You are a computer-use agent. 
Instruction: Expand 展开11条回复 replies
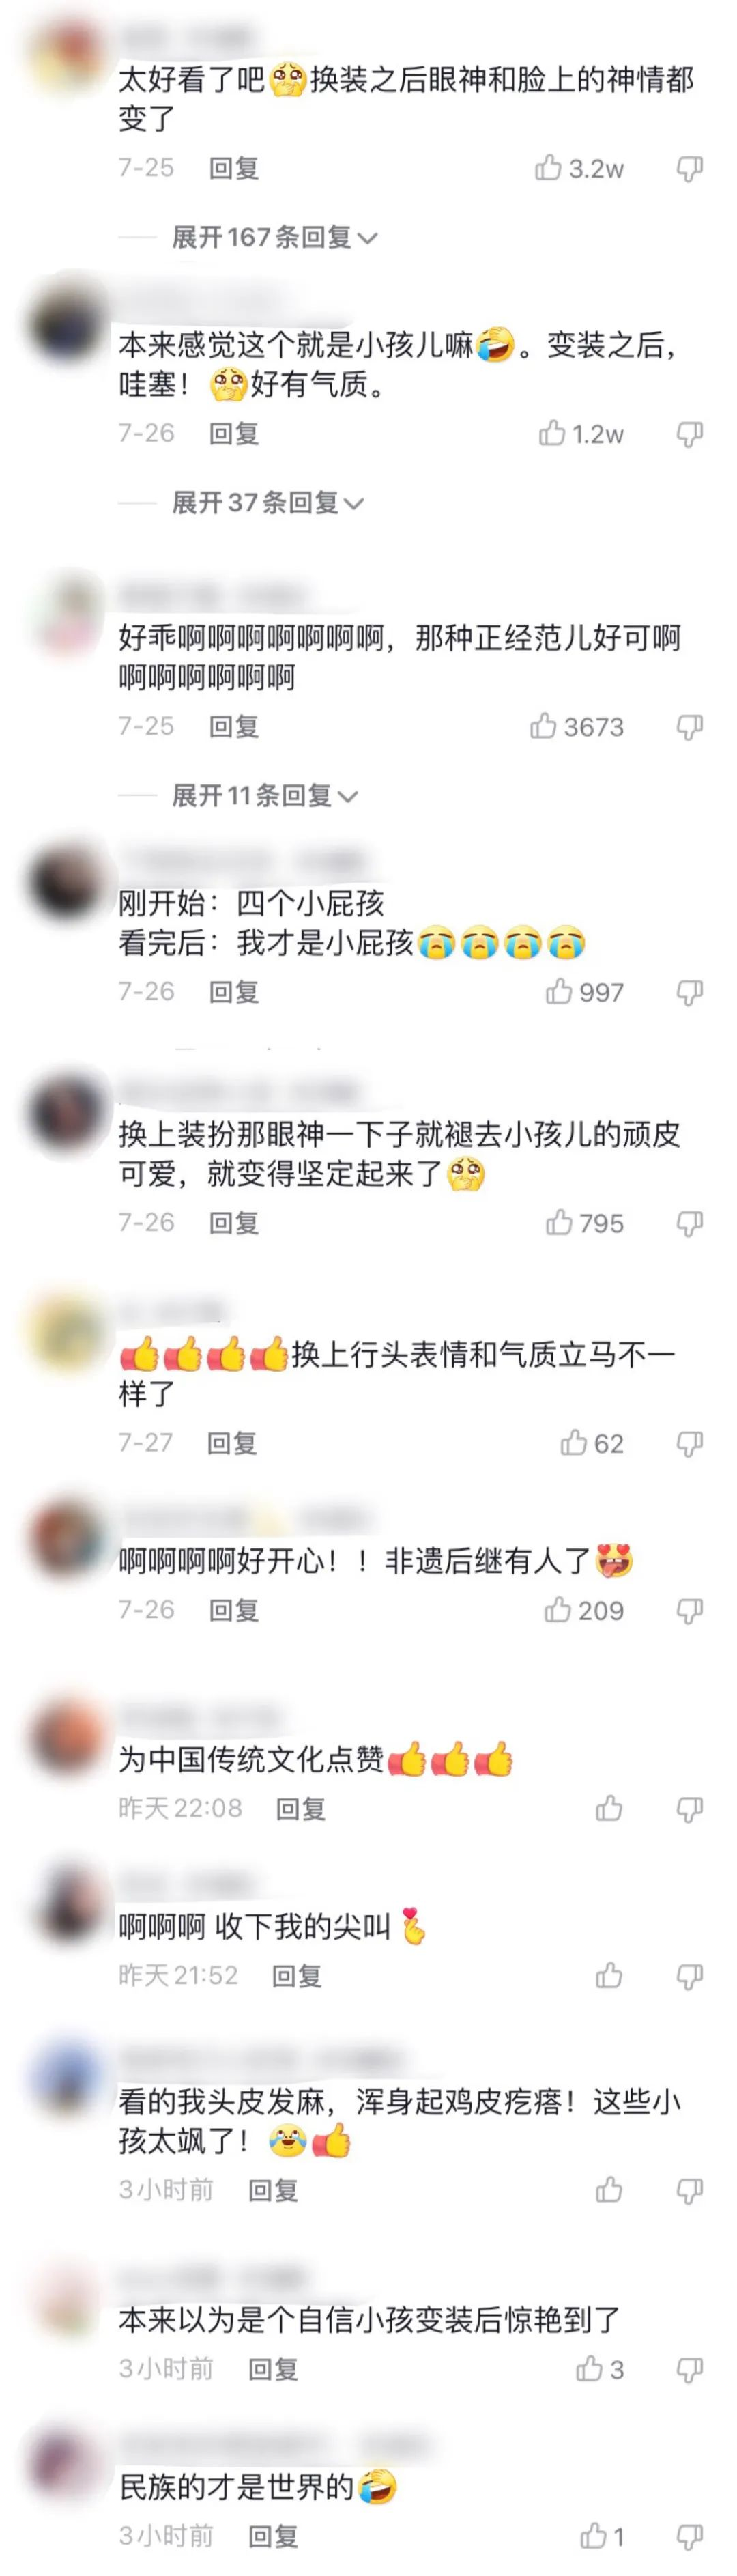264,795
